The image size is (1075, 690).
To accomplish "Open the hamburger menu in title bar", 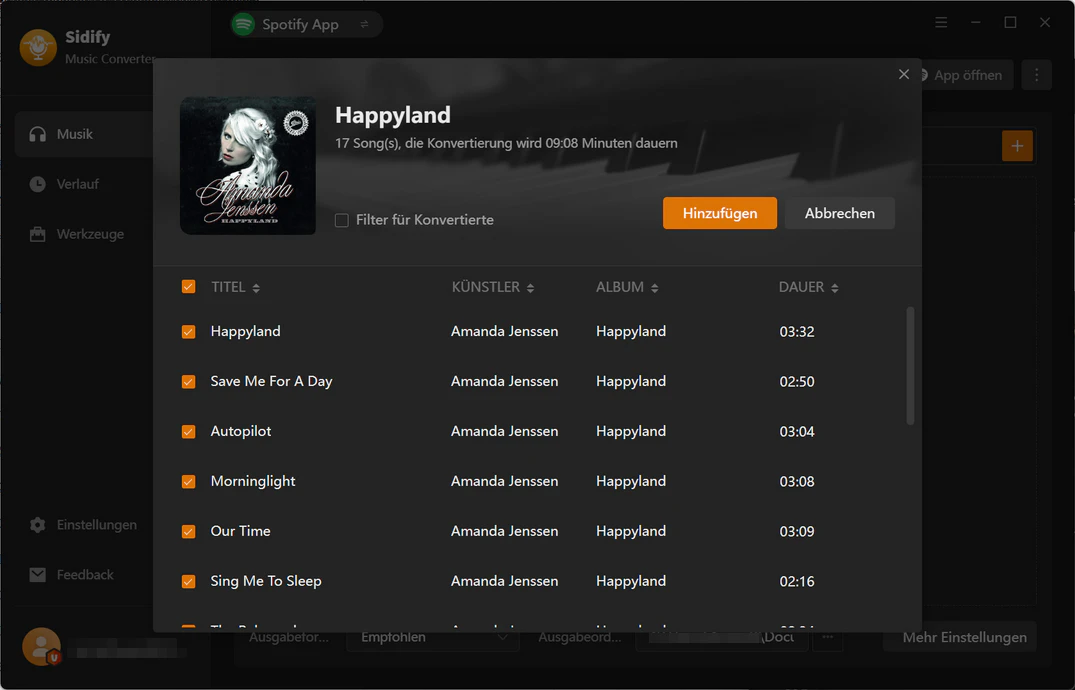I will (x=941, y=23).
